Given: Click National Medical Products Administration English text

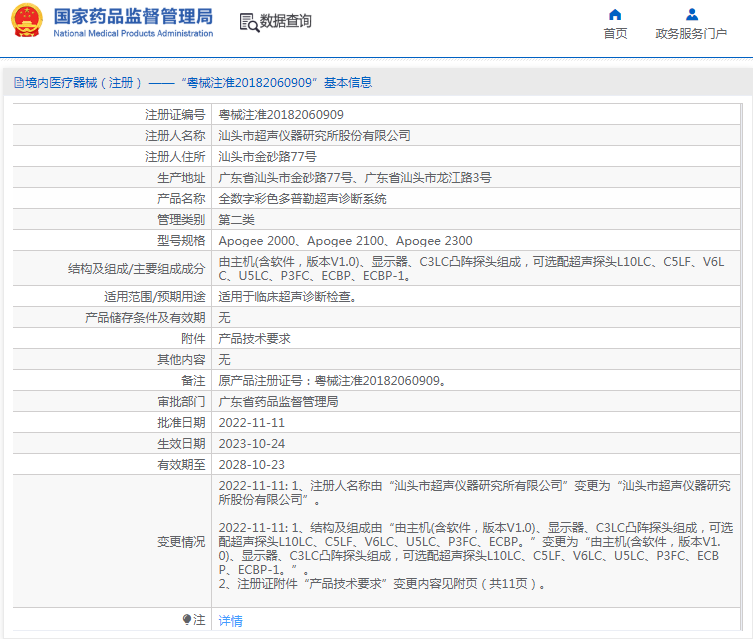Looking at the screenshot, I should point(132,33).
